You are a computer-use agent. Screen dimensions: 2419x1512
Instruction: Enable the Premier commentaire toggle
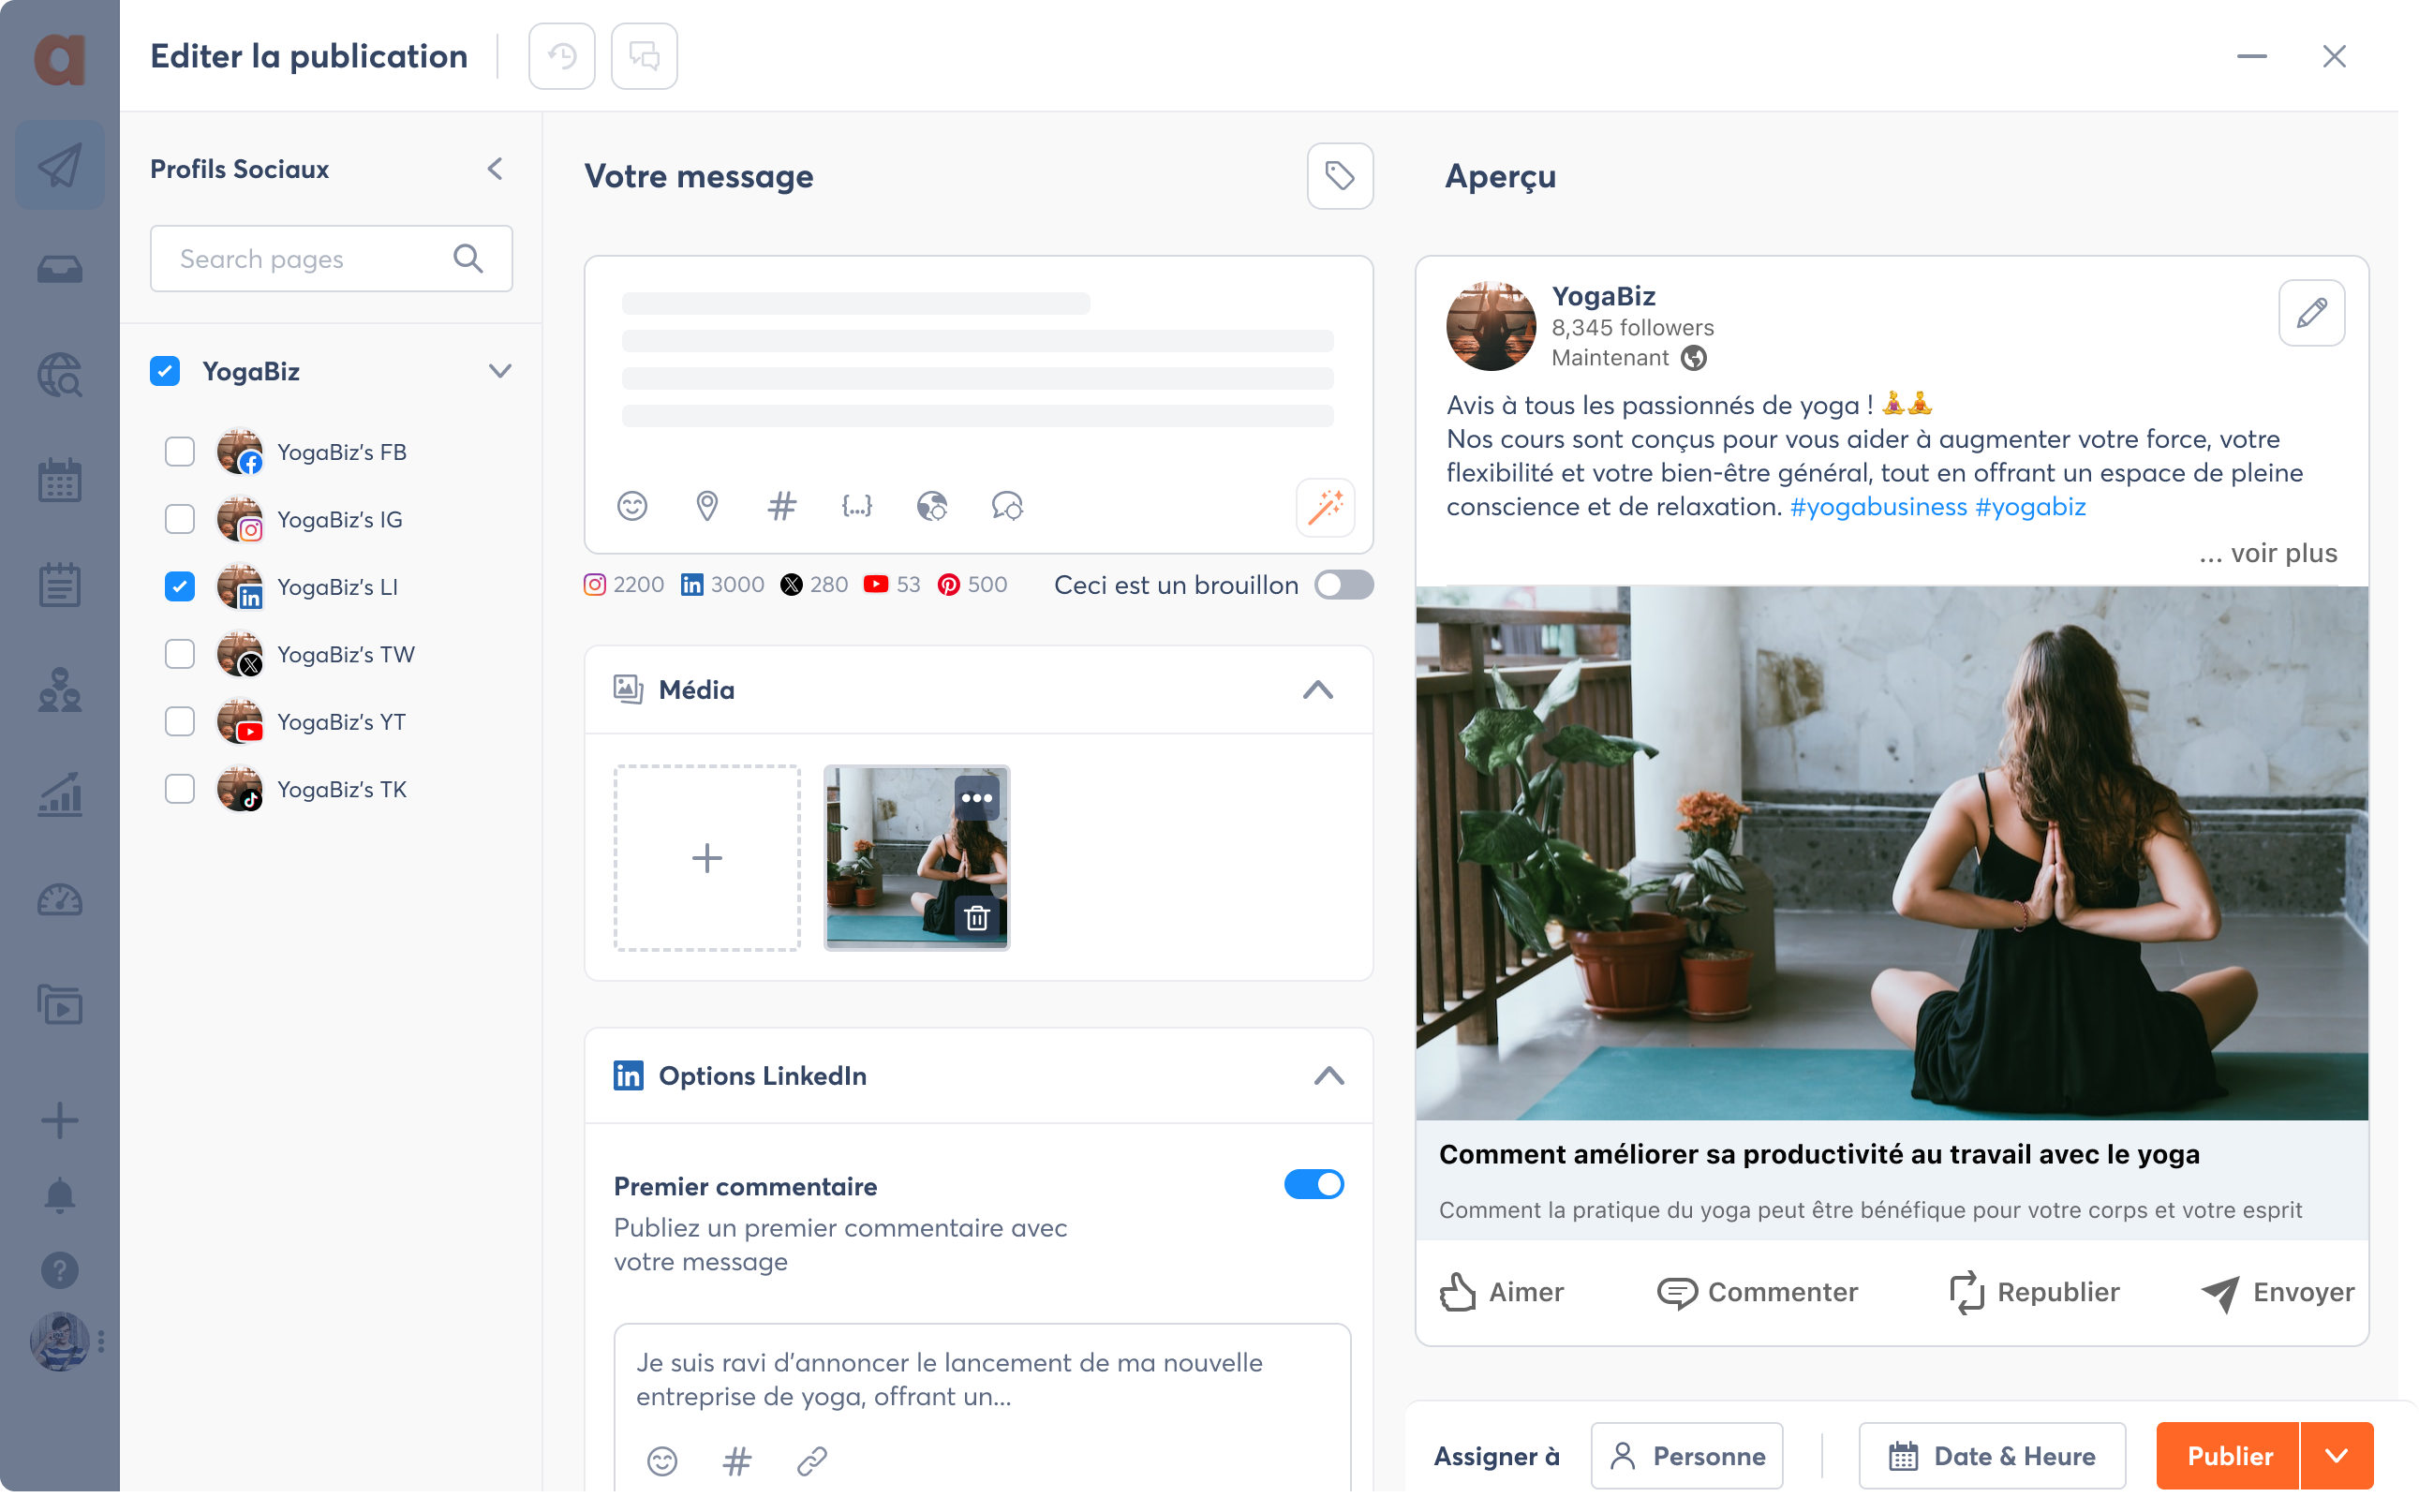(x=1314, y=1184)
